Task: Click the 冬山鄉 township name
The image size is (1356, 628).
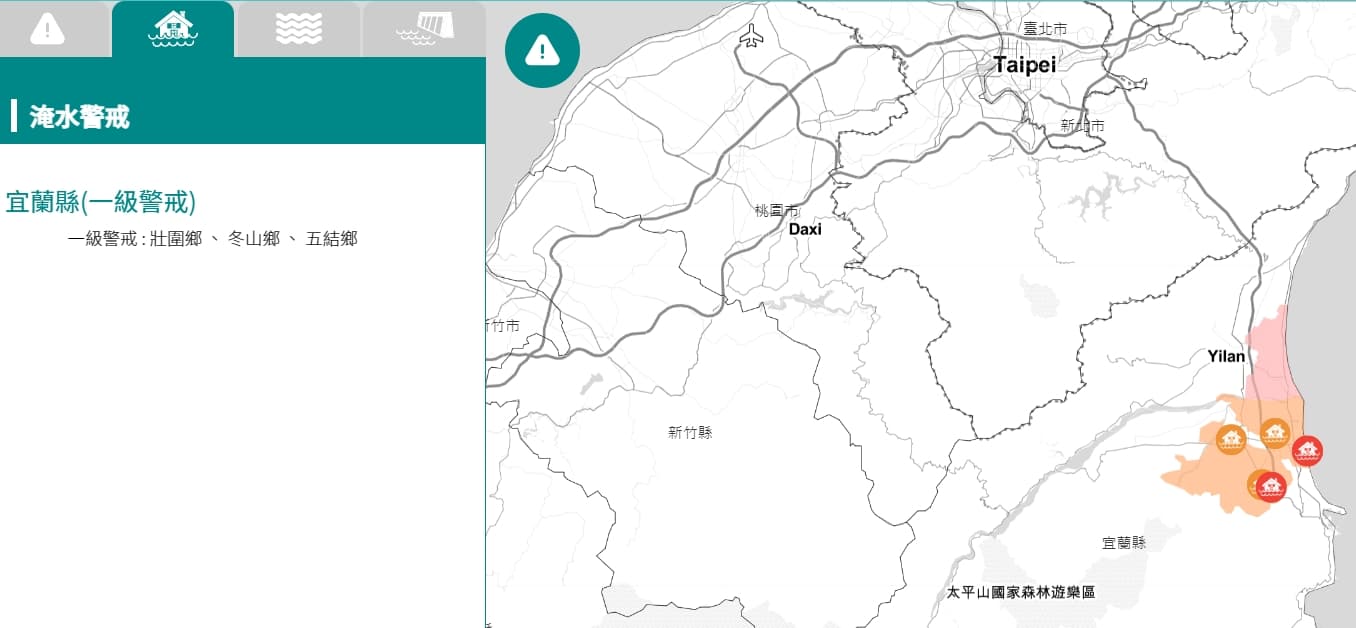Action: coord(254,239)
